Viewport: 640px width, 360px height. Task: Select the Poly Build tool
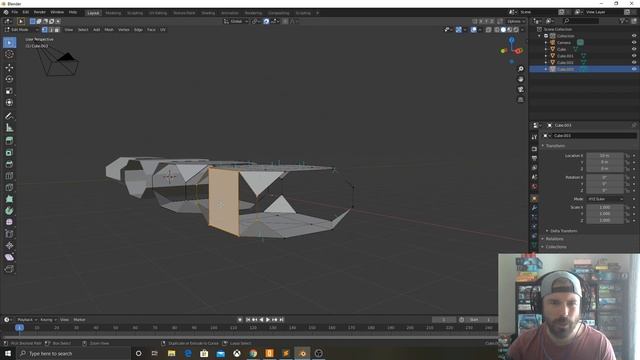[9, 199]
